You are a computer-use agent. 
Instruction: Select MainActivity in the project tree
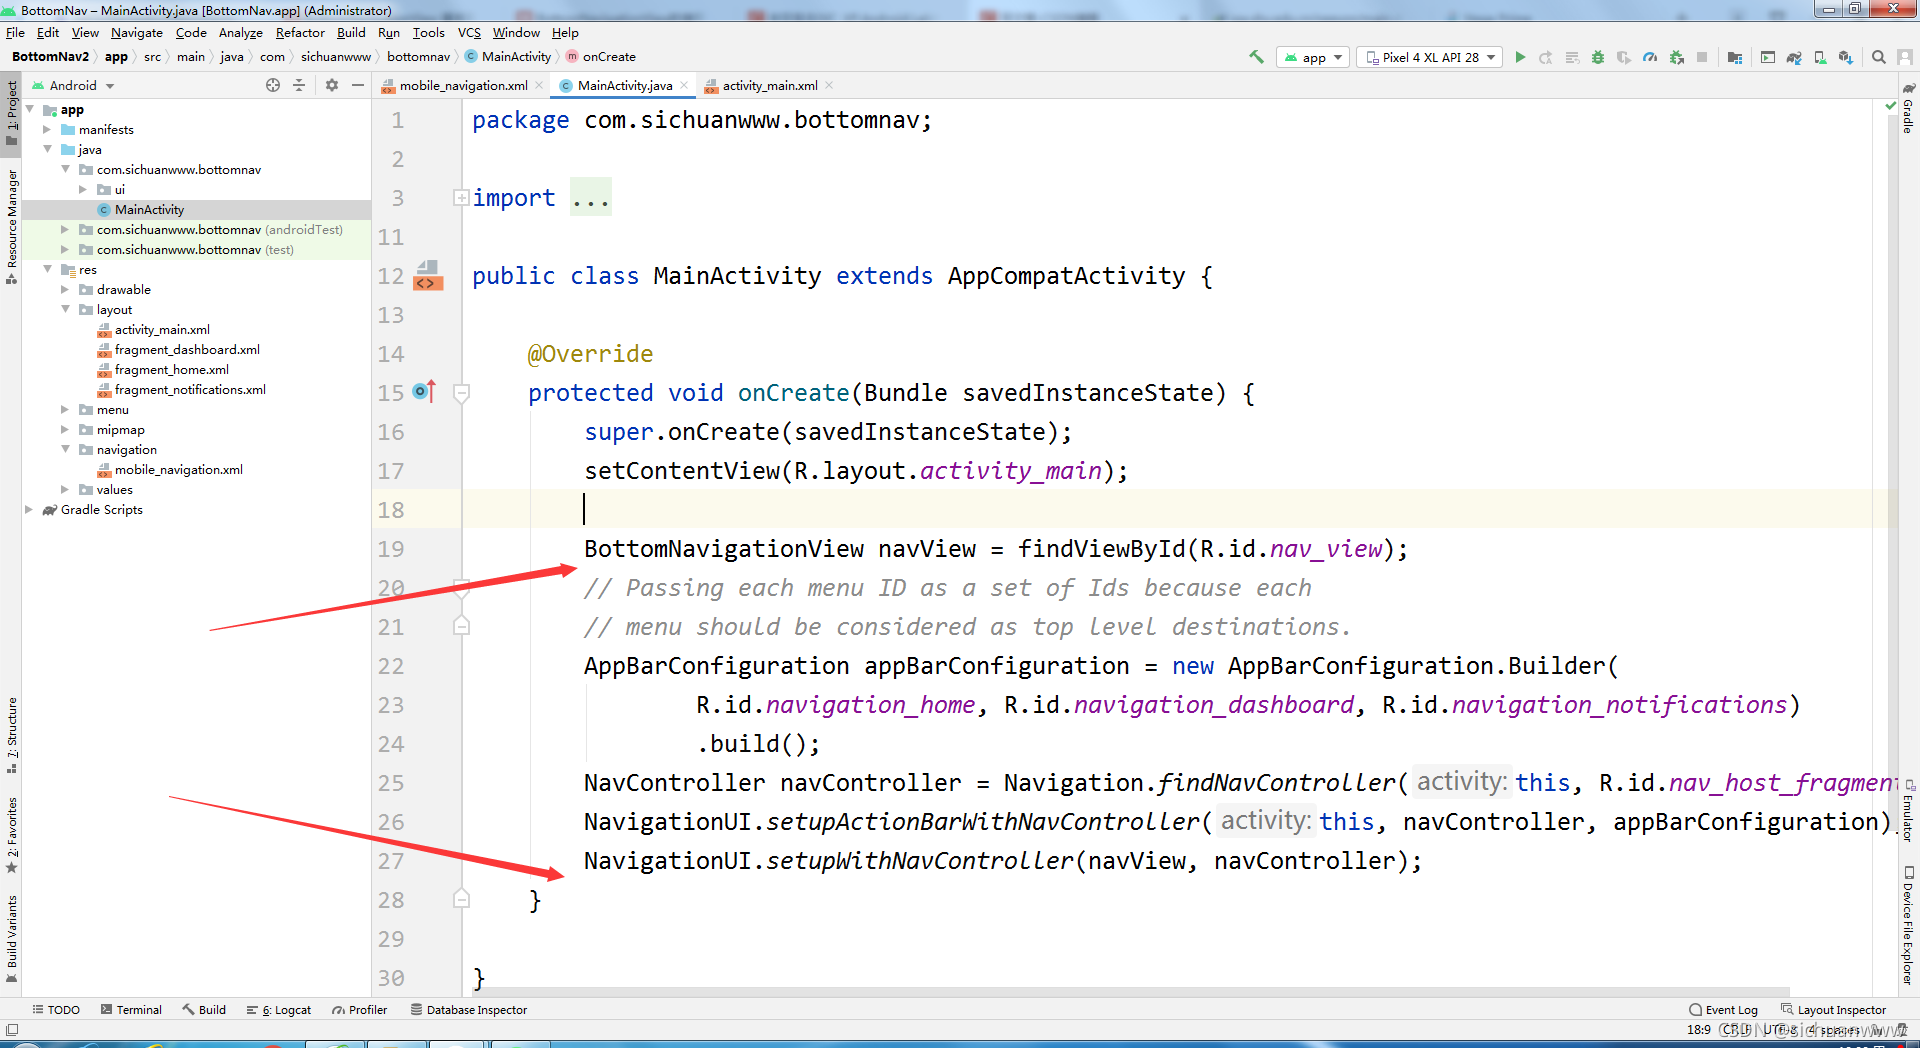click(x=148, y=209)
